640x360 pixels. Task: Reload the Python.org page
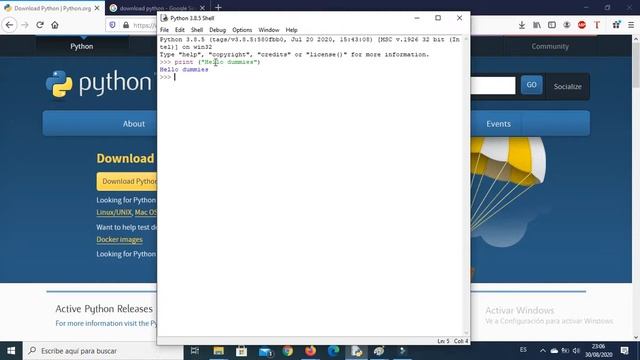tap(40, 25)
